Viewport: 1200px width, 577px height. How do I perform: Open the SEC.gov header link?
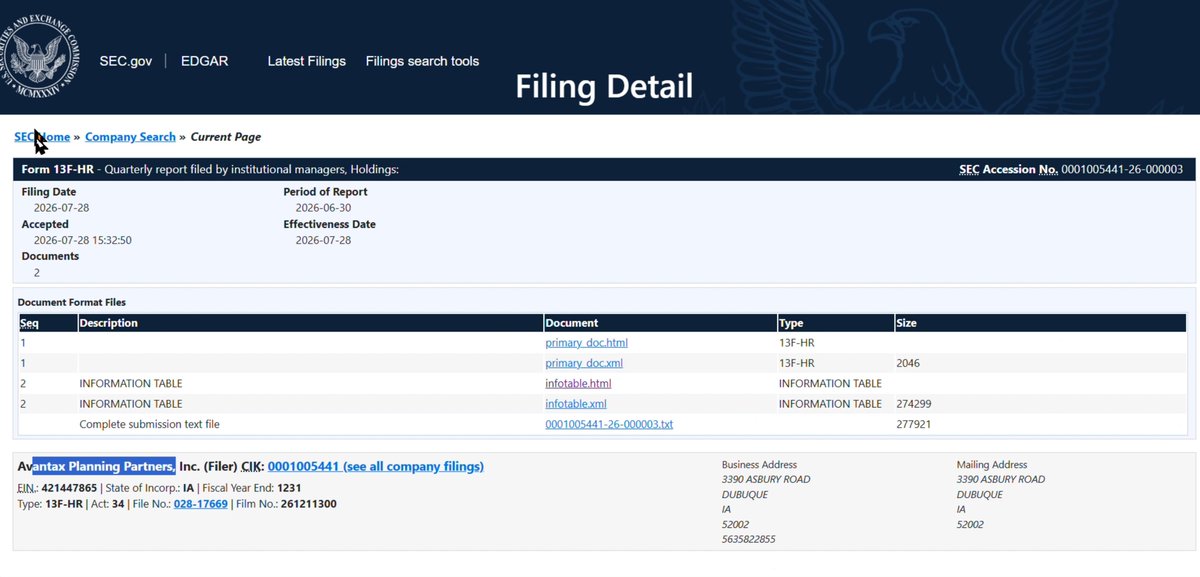[126, 61]
